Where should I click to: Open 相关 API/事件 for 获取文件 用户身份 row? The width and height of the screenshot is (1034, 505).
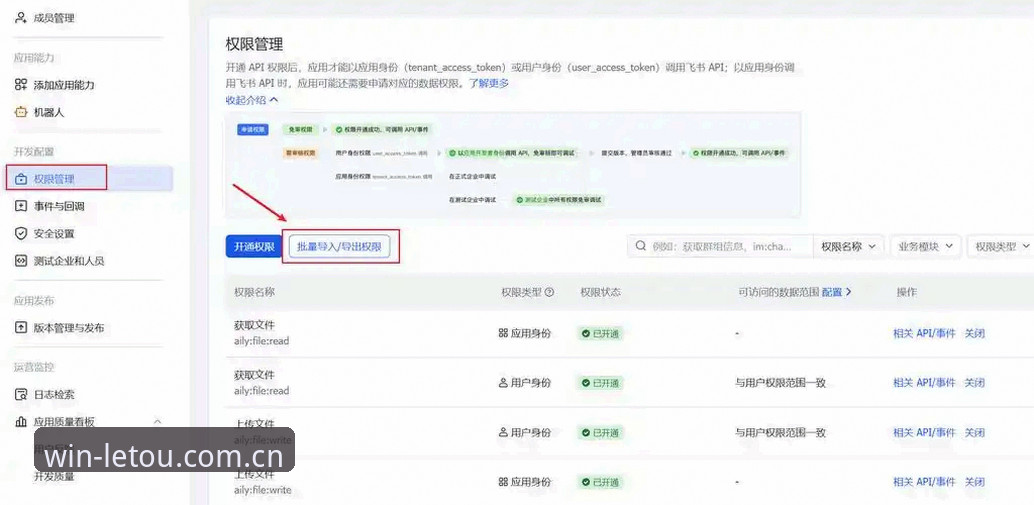click(924, 383)
